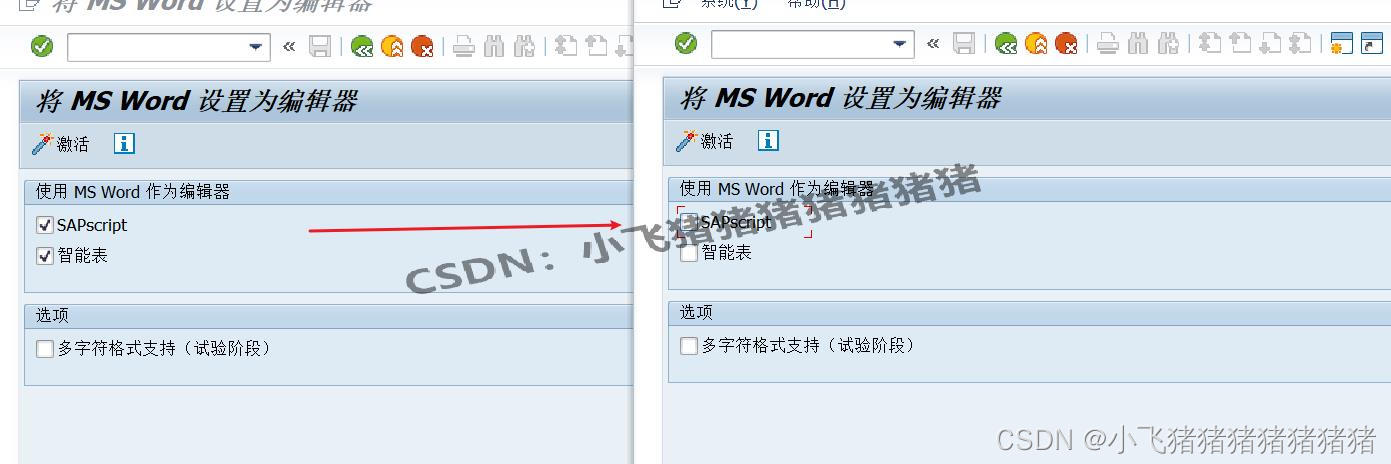Image resolution: width=1391 pixels, height=464 pixels.
Task: Click Find binoculars icon in left window
Action: point(494,46)
